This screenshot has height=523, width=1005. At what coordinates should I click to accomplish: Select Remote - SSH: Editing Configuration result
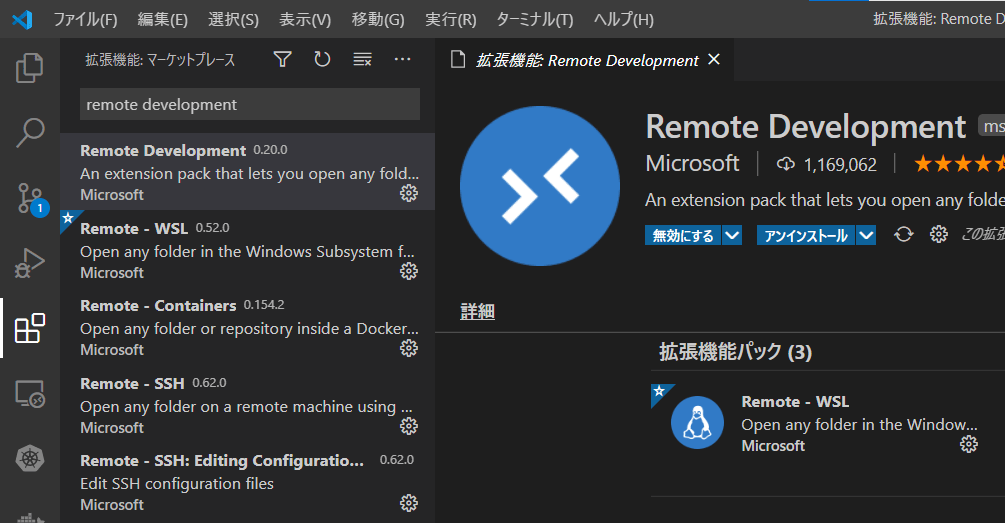pos(247,482)
